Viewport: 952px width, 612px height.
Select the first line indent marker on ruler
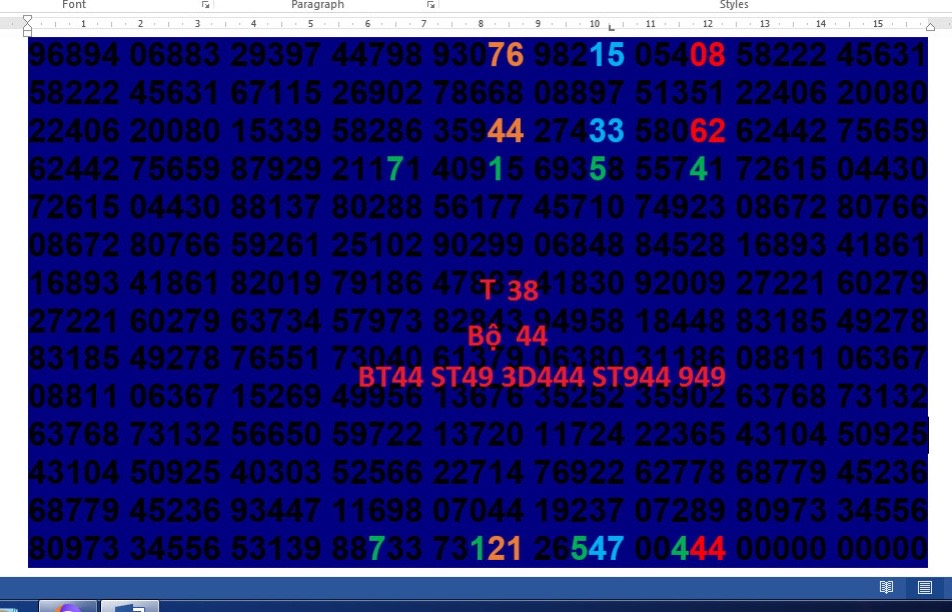27,20
